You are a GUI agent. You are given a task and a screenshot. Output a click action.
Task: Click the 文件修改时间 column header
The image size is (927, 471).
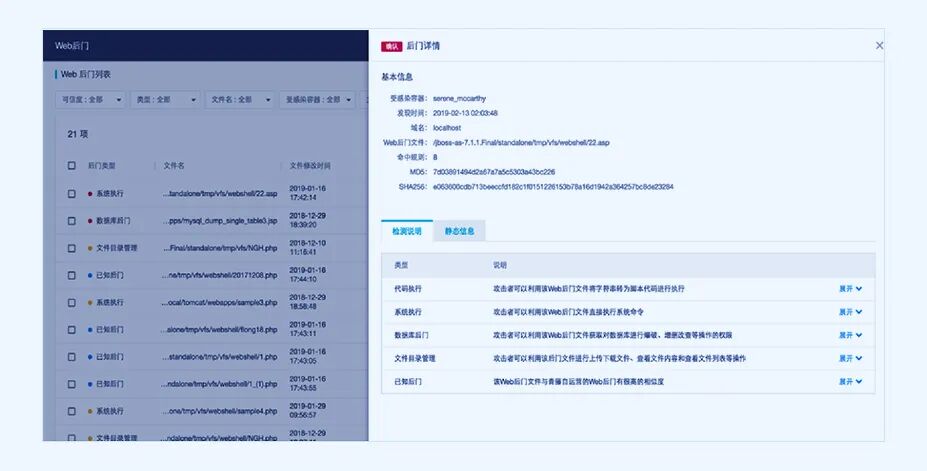coord(310,166)
